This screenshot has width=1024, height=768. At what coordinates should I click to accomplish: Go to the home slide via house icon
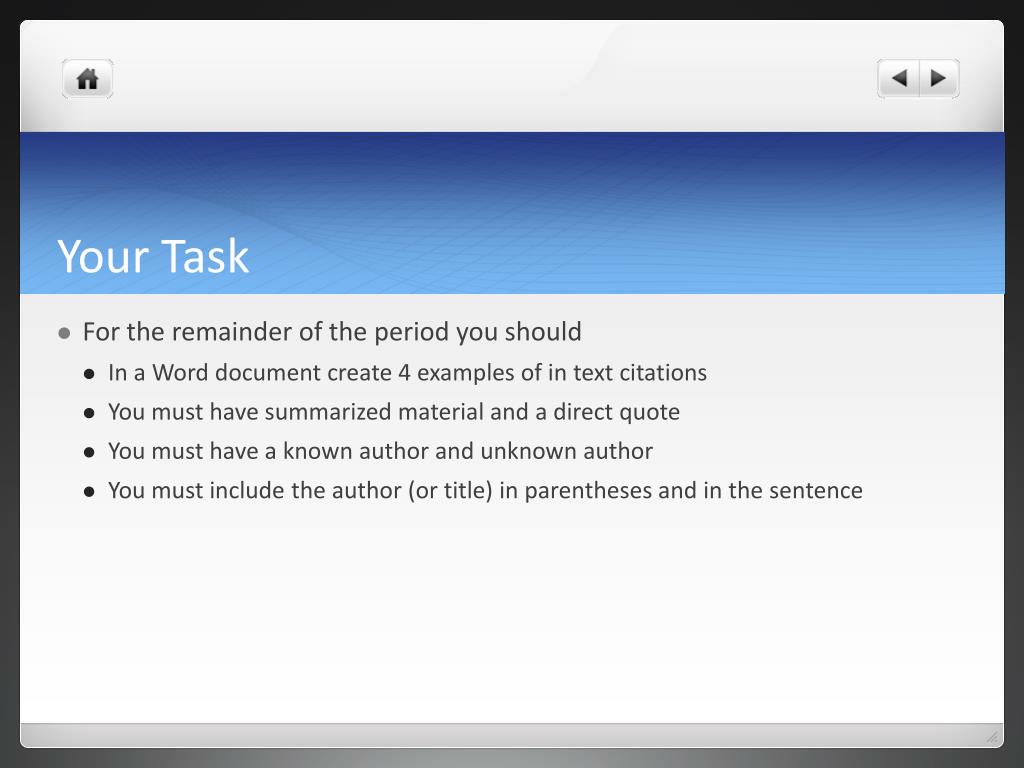click(x=88, y=79)
